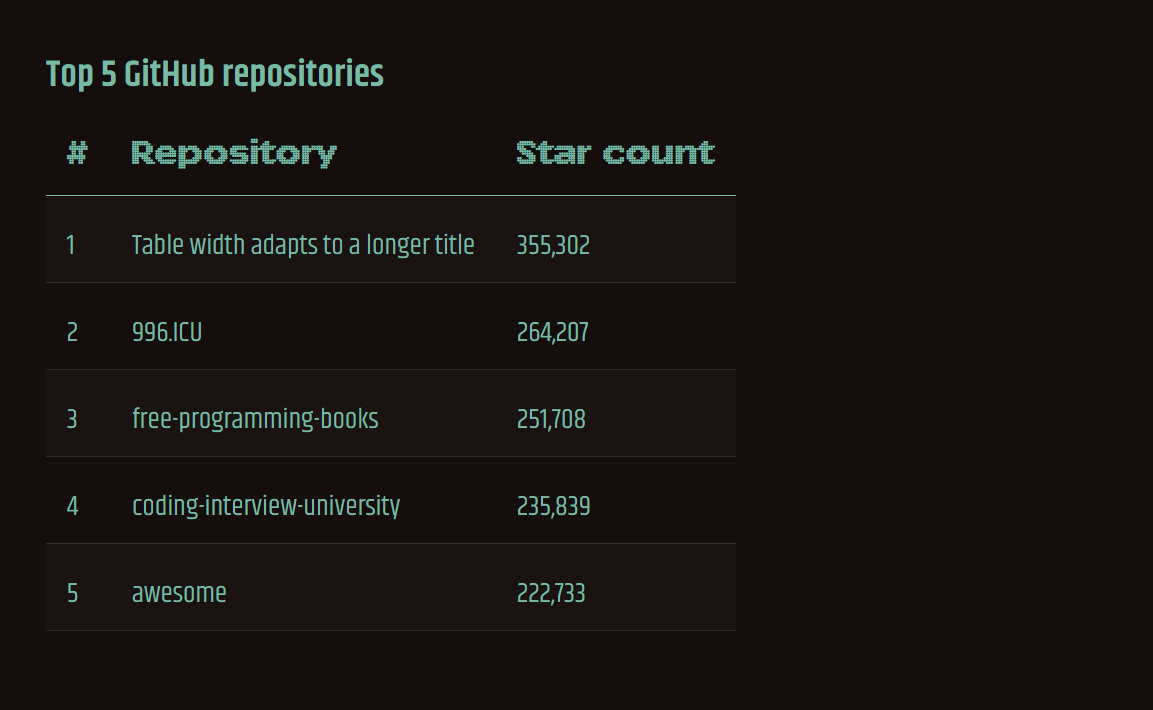Click the 355,302 star count
Viewport: 1153px width, 710px height.
point(553,245)
